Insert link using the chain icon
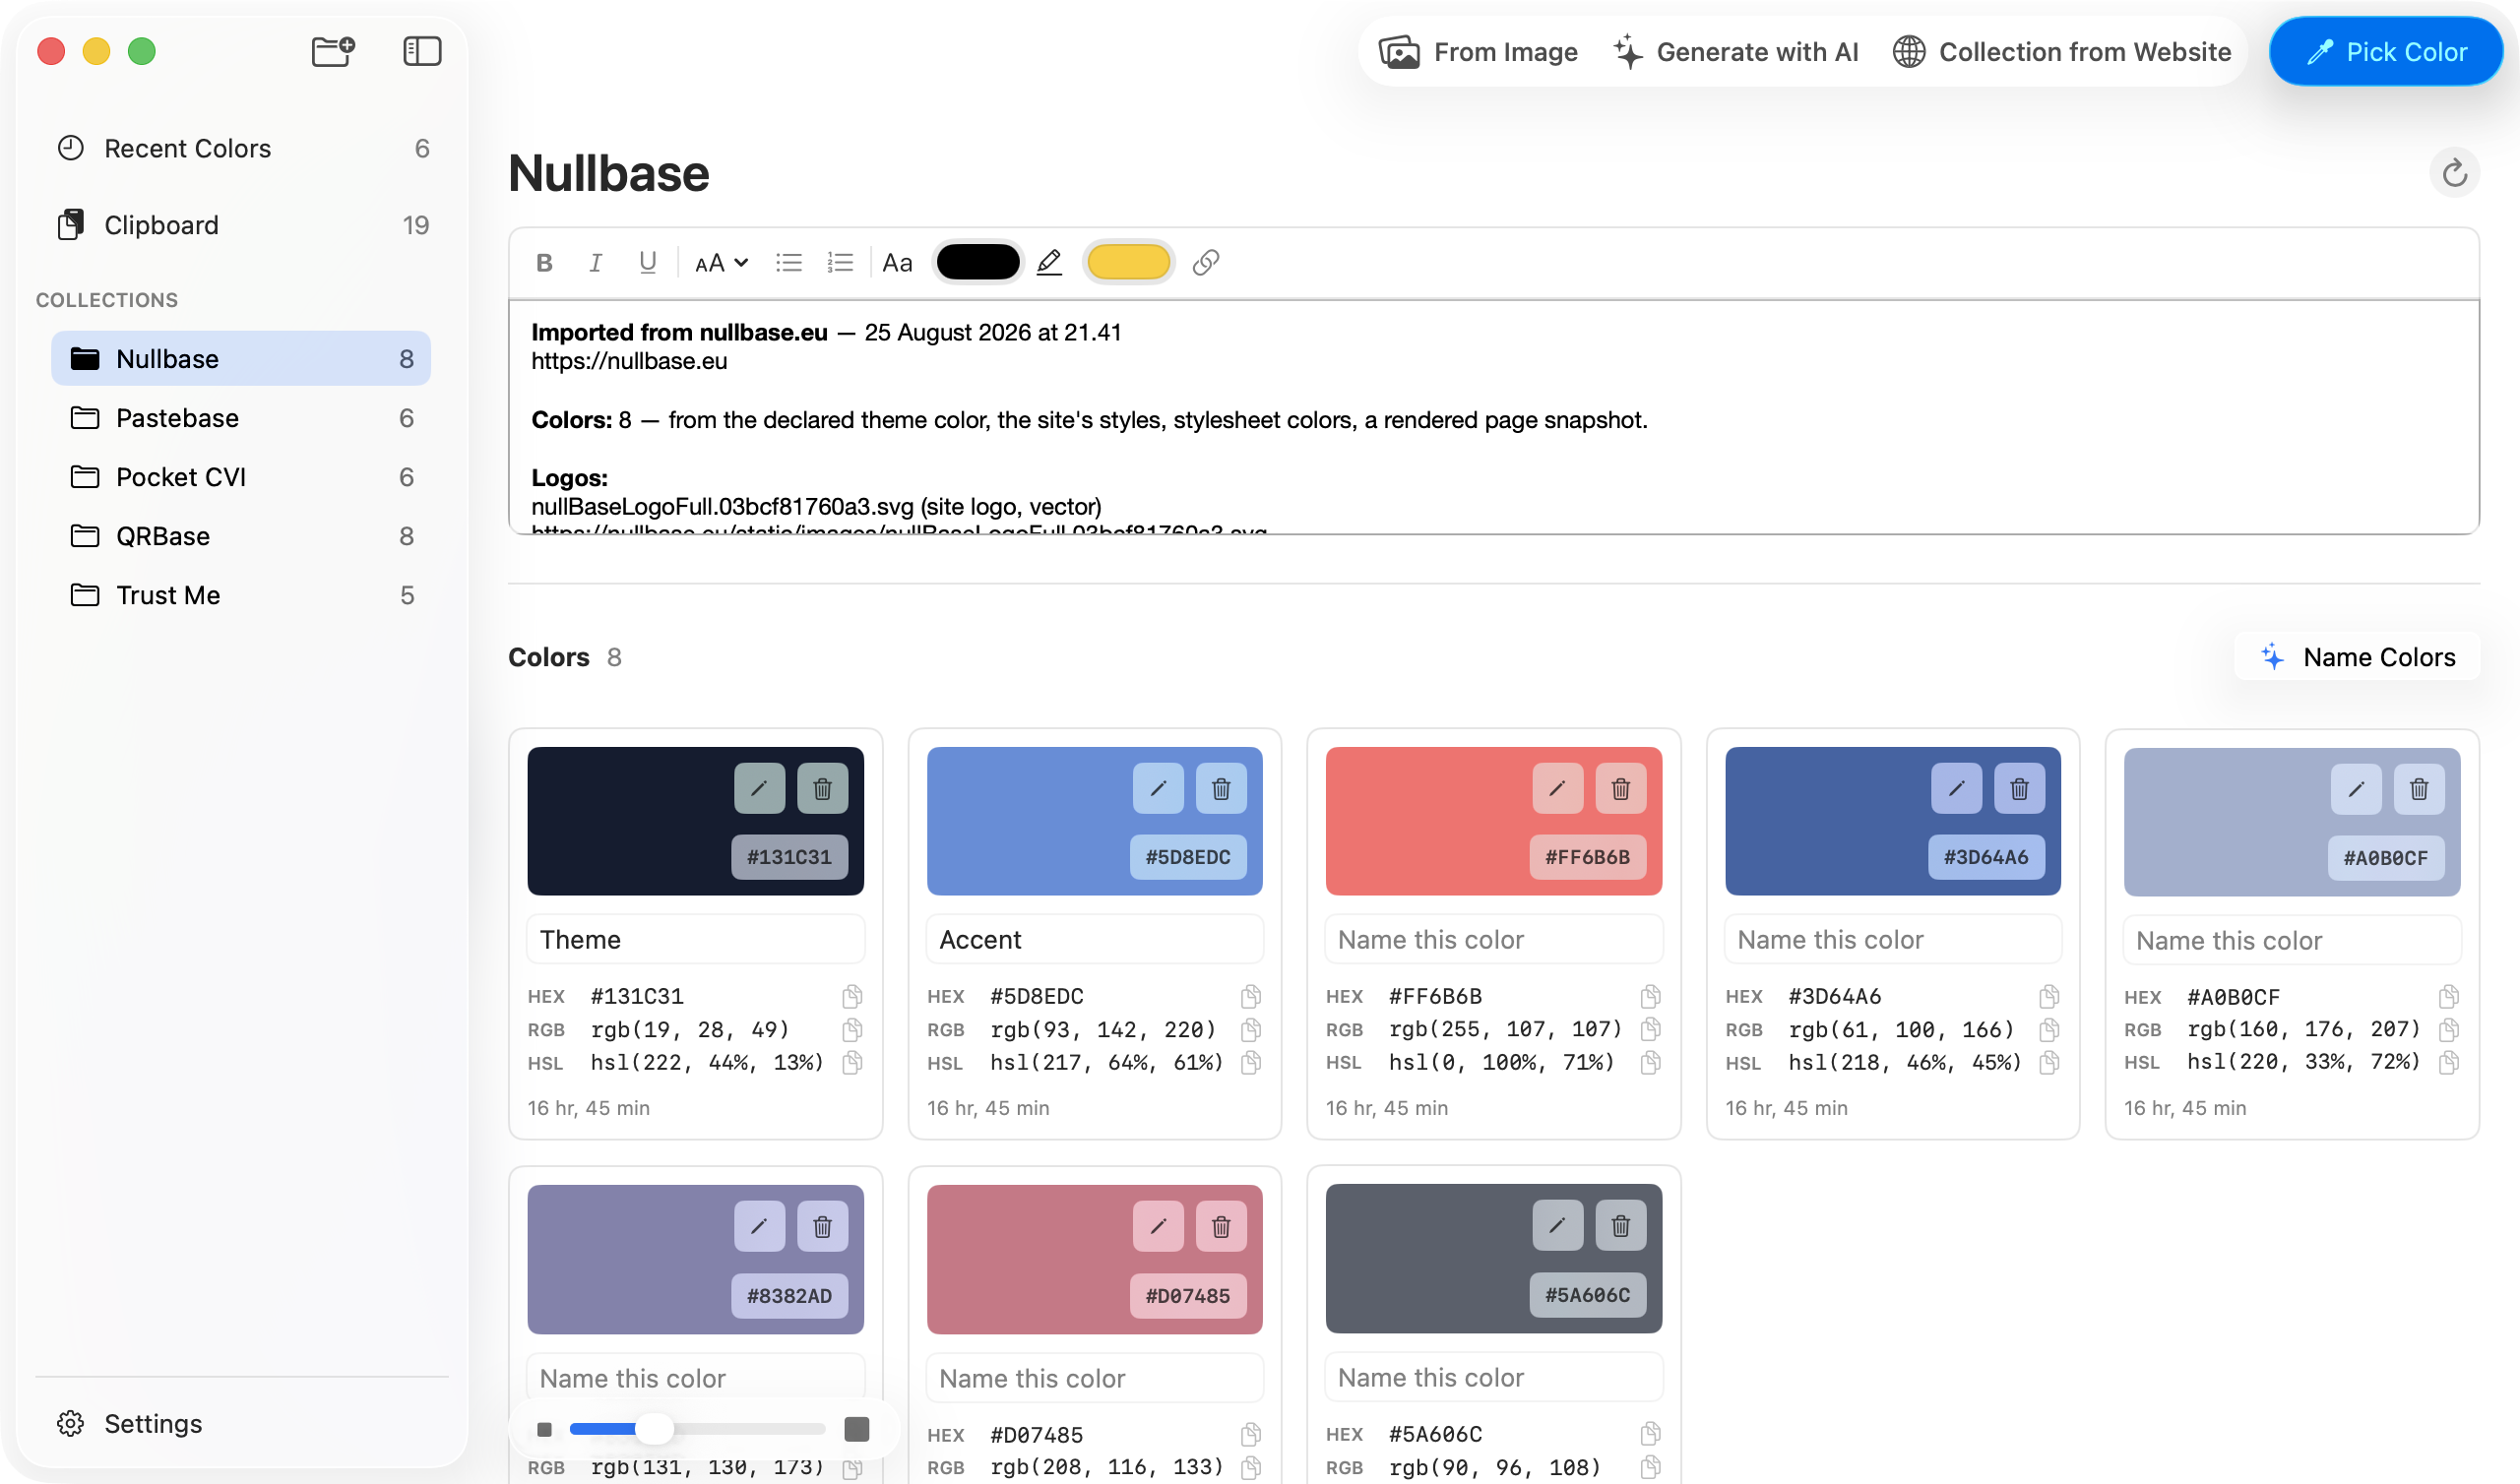 point(1206,263)
